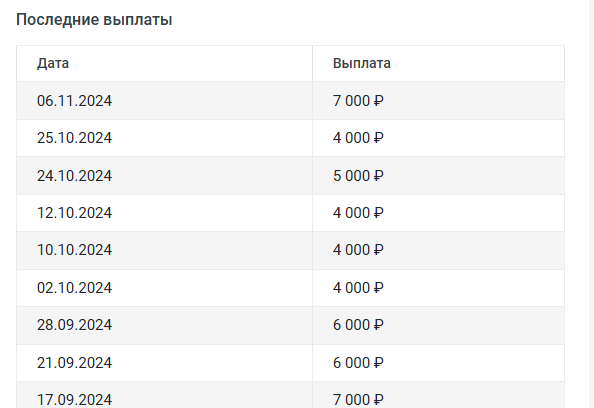Select the 02.10.2024 date cell
The image size is (594, 408).
(x=74, y=288)
